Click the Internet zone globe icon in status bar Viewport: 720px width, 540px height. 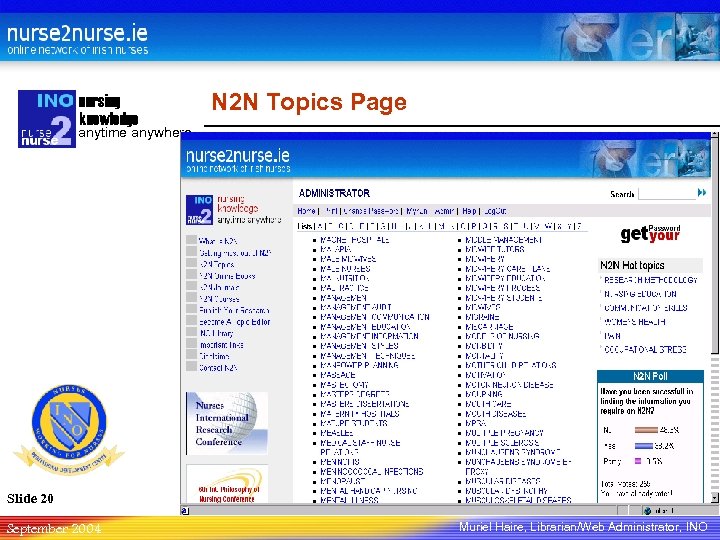[x=647, y=511]
